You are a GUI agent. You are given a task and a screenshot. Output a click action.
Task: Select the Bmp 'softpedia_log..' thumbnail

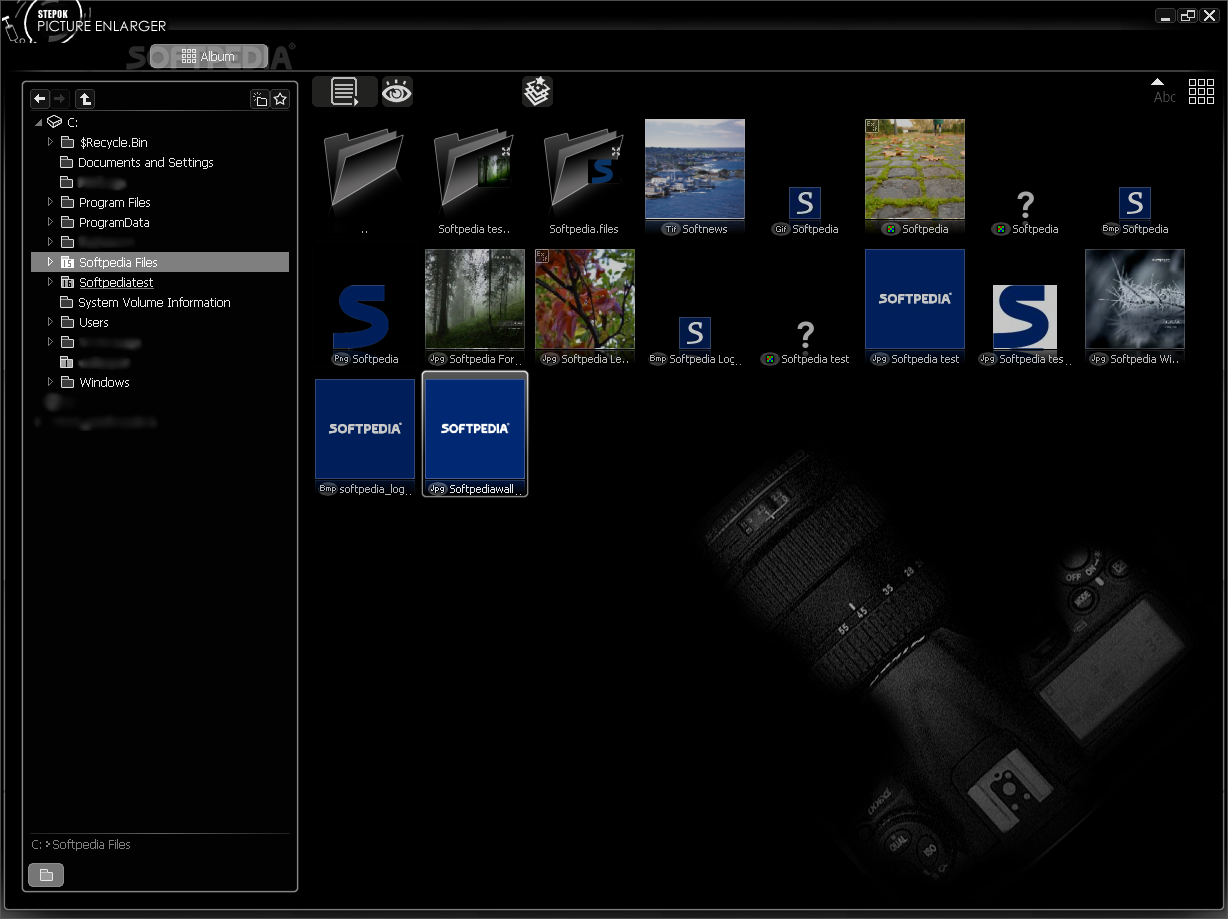[365, 429]
